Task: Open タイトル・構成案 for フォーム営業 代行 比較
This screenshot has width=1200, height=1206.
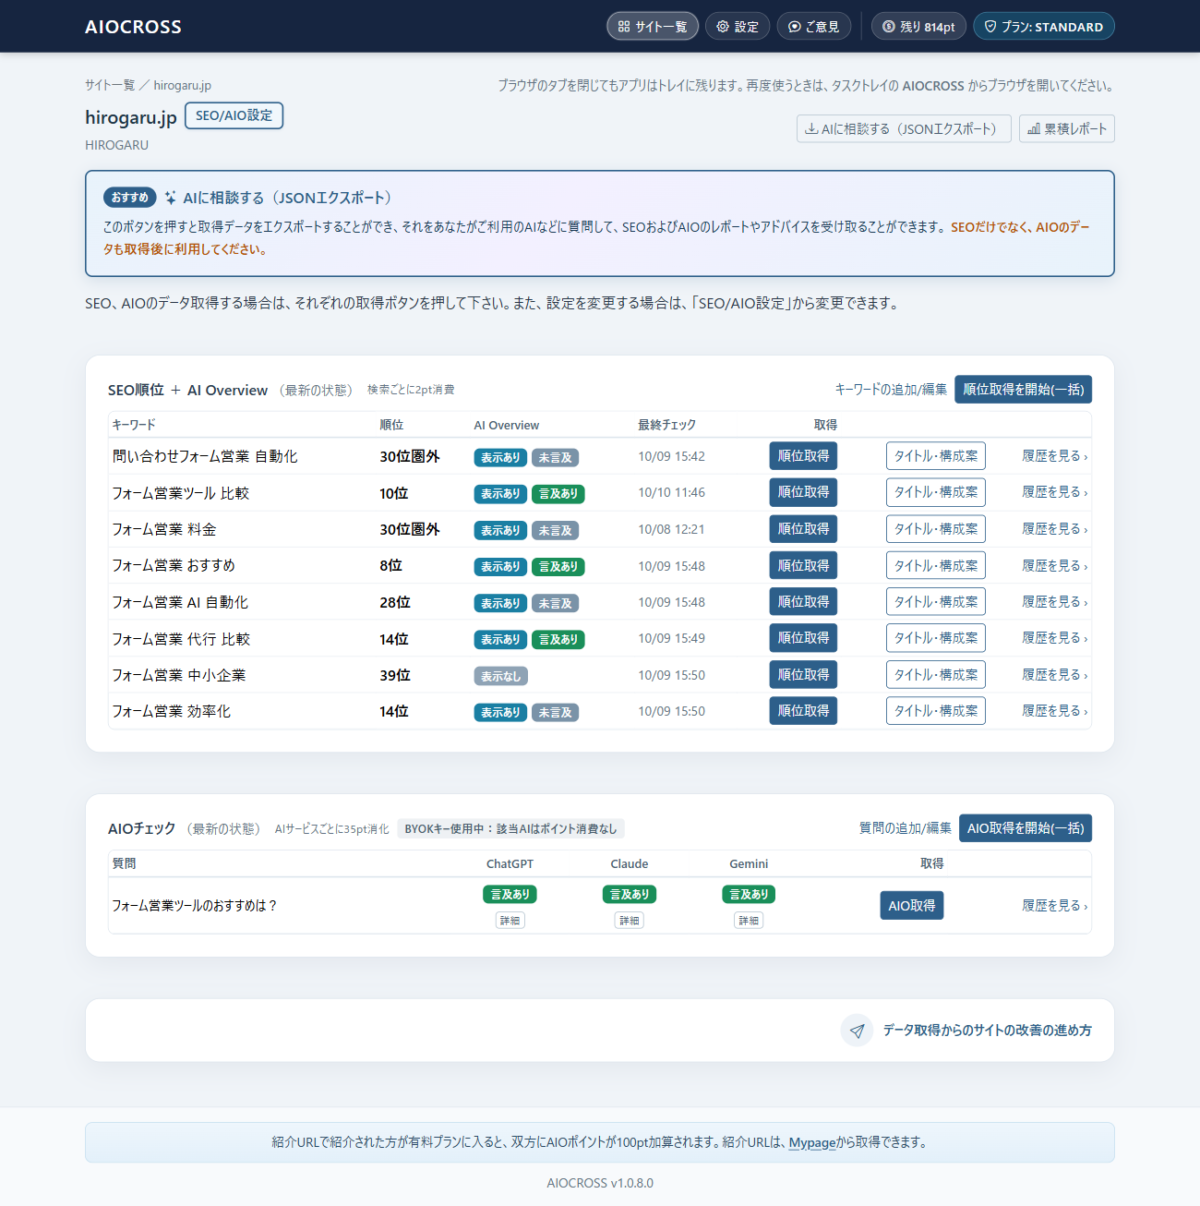Action: (936, 638)
